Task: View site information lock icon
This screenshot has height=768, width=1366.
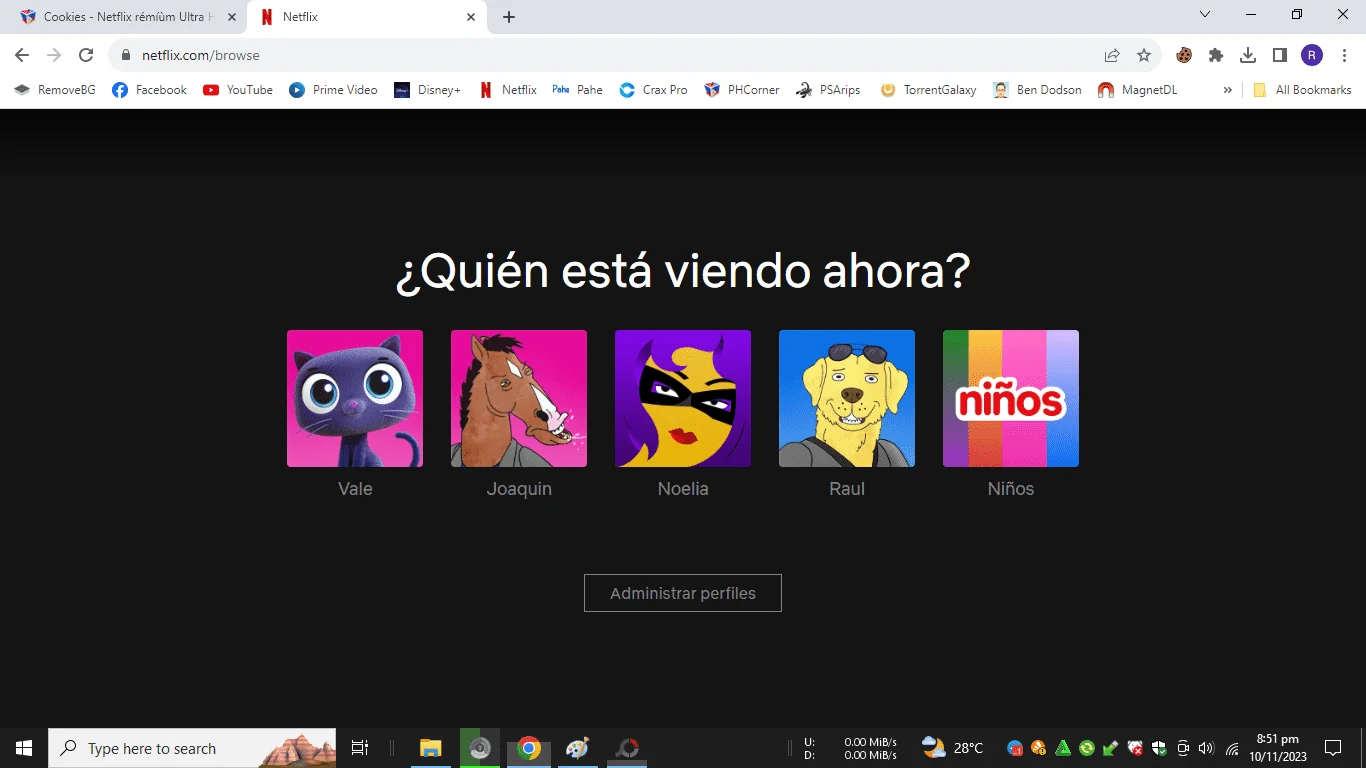Action: [x=126, y=55]
